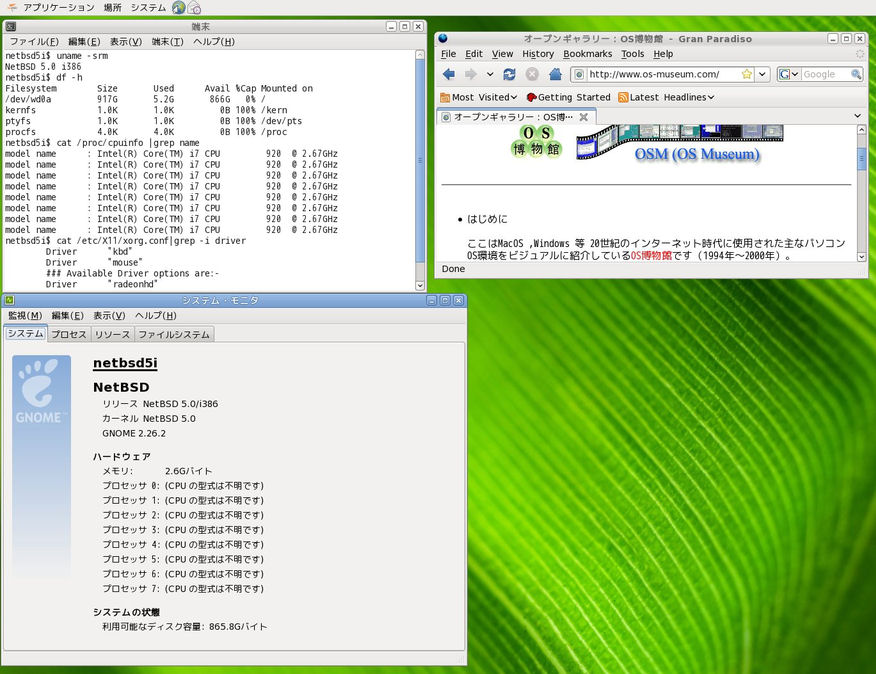Click the GNOME 2.26.2 version text

134,433
